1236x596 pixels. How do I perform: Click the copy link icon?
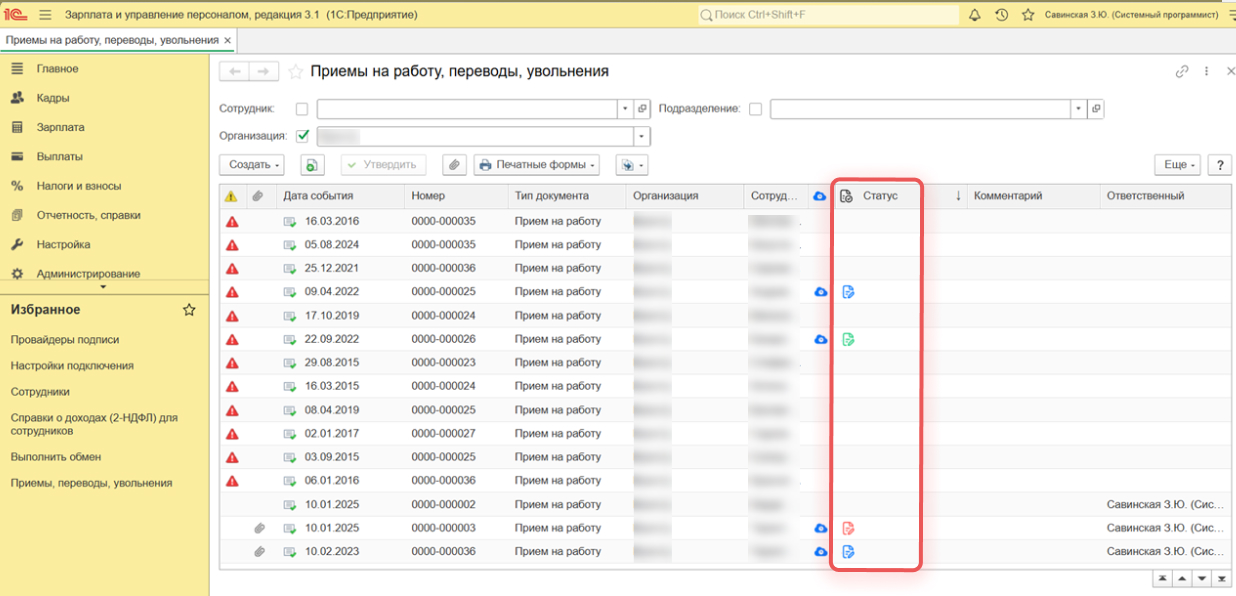tap(1182, 72)
